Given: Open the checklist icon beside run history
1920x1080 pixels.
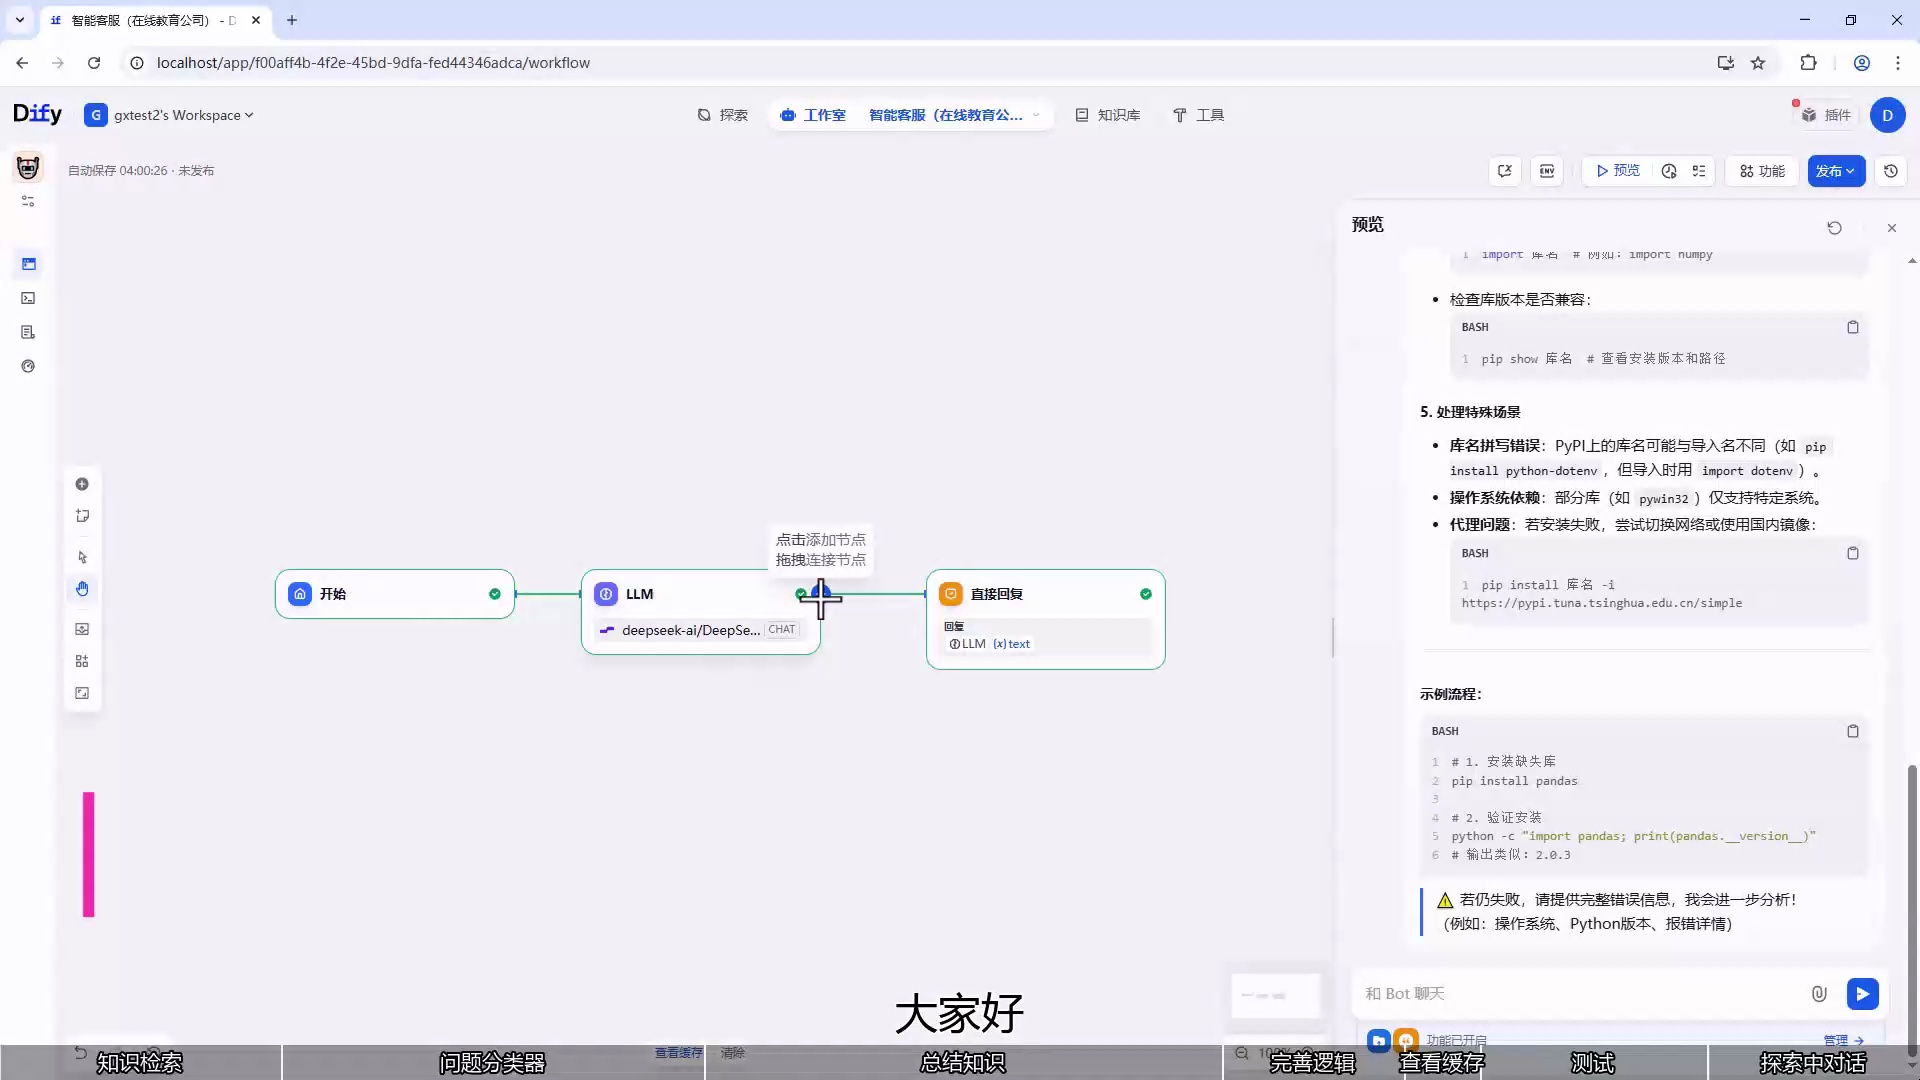Looking at the screenshot, I should (1699, 171).
